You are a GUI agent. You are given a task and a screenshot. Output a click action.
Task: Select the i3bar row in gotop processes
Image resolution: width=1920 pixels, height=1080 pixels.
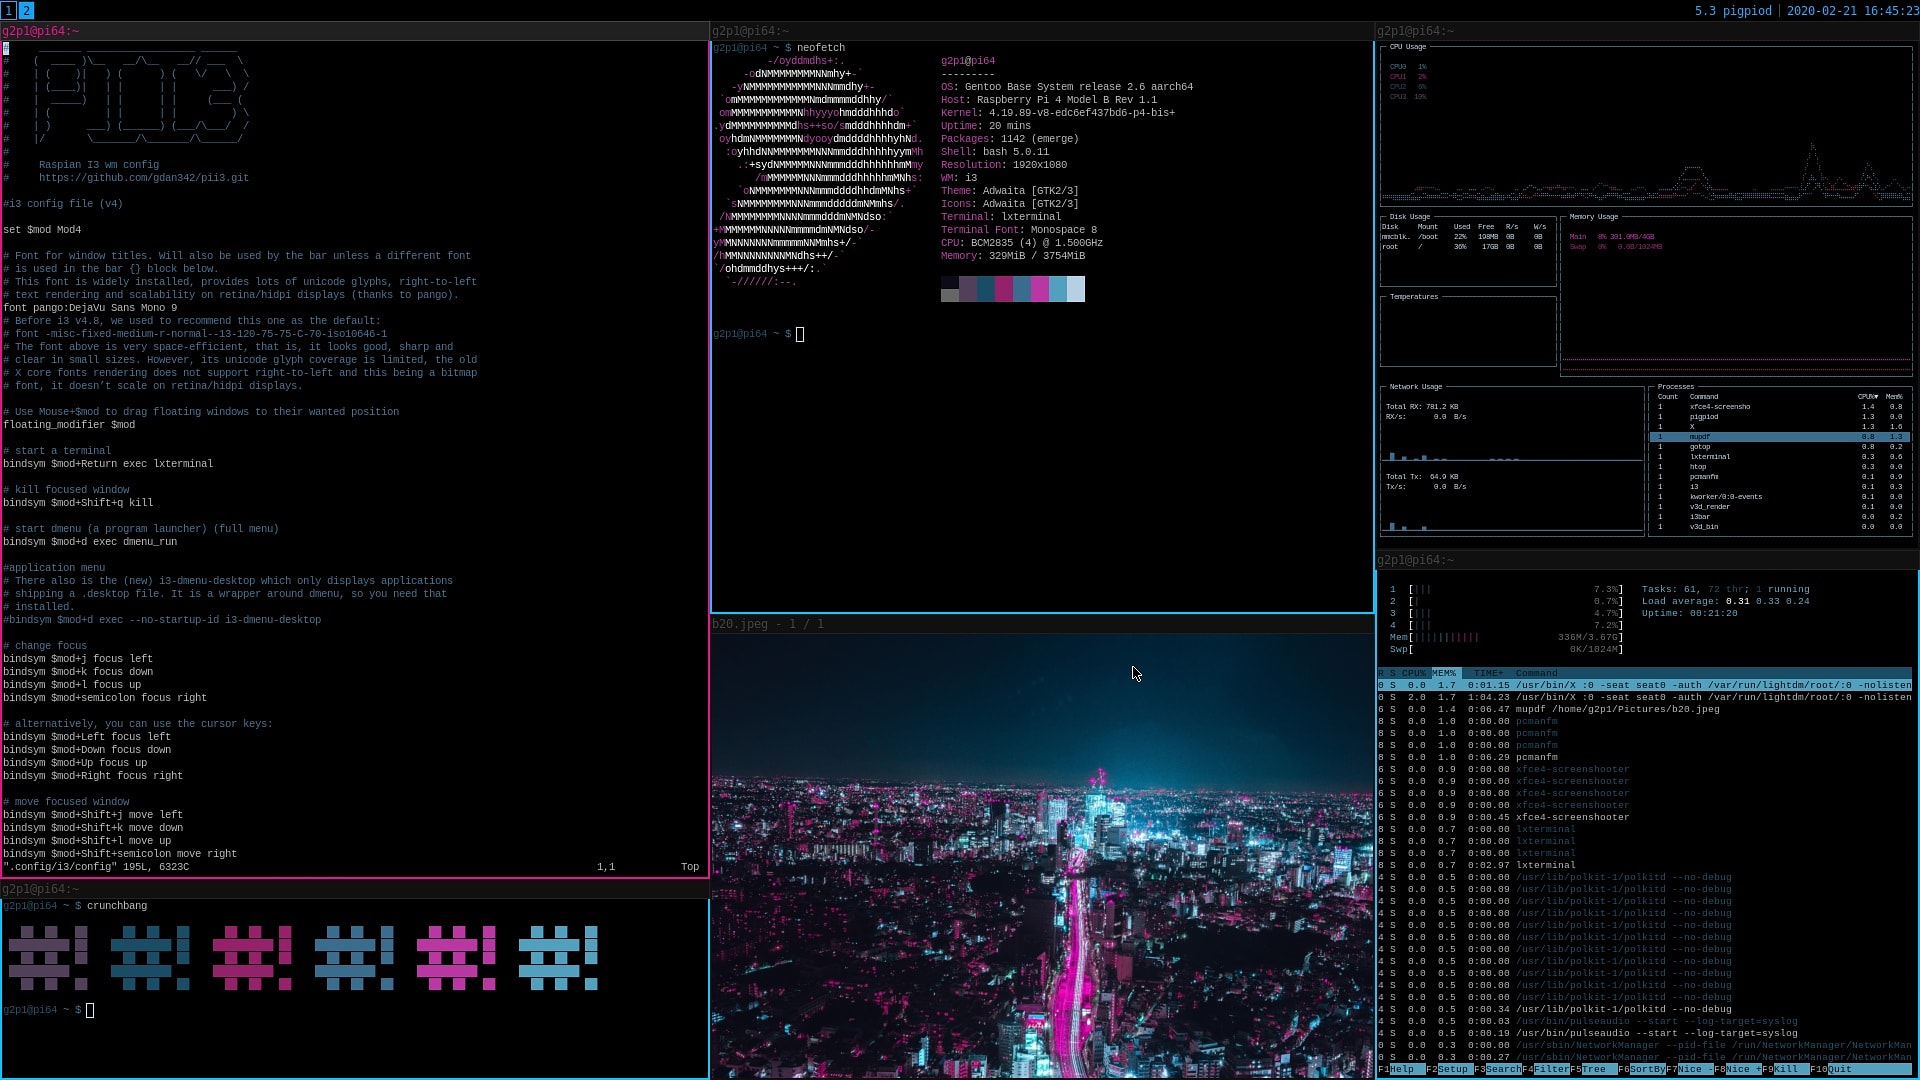click(x=1780, y=517)
